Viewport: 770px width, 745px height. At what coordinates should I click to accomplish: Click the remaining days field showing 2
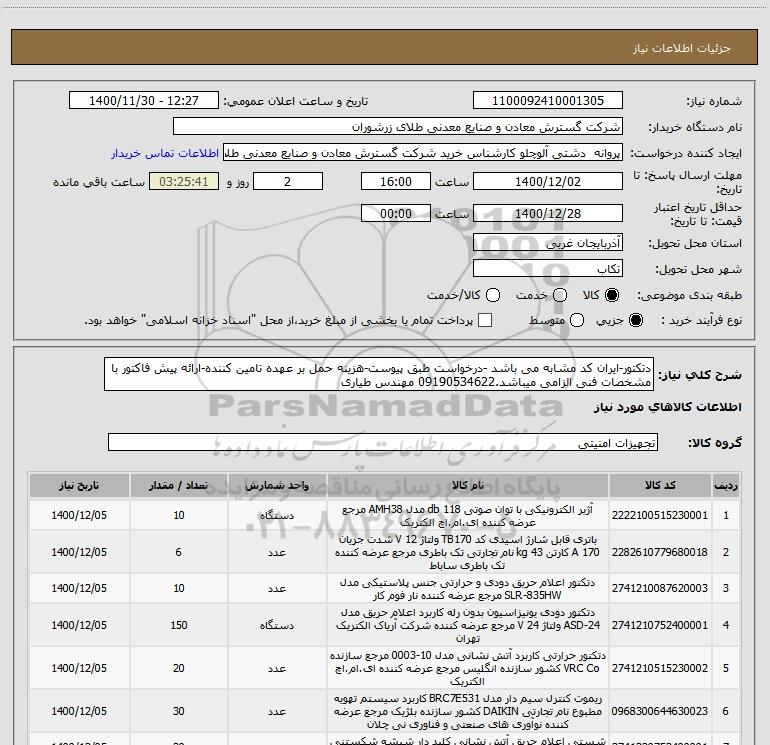click(x=288, y=181)
